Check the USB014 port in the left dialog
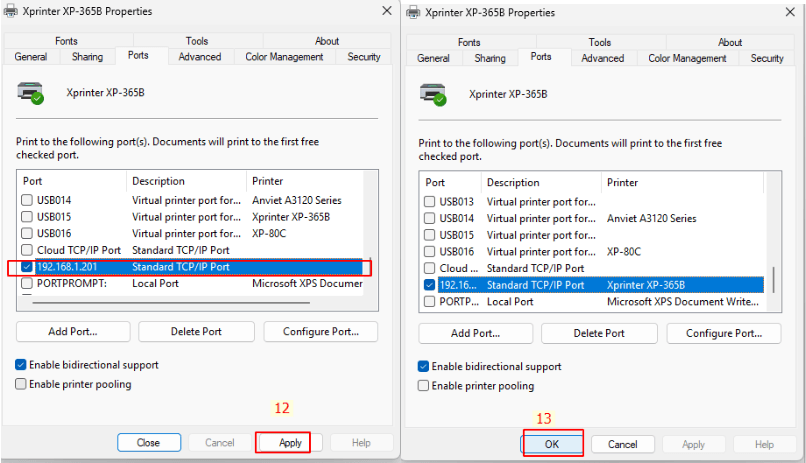This screenshot has width=806, height=463. (27, 200)
